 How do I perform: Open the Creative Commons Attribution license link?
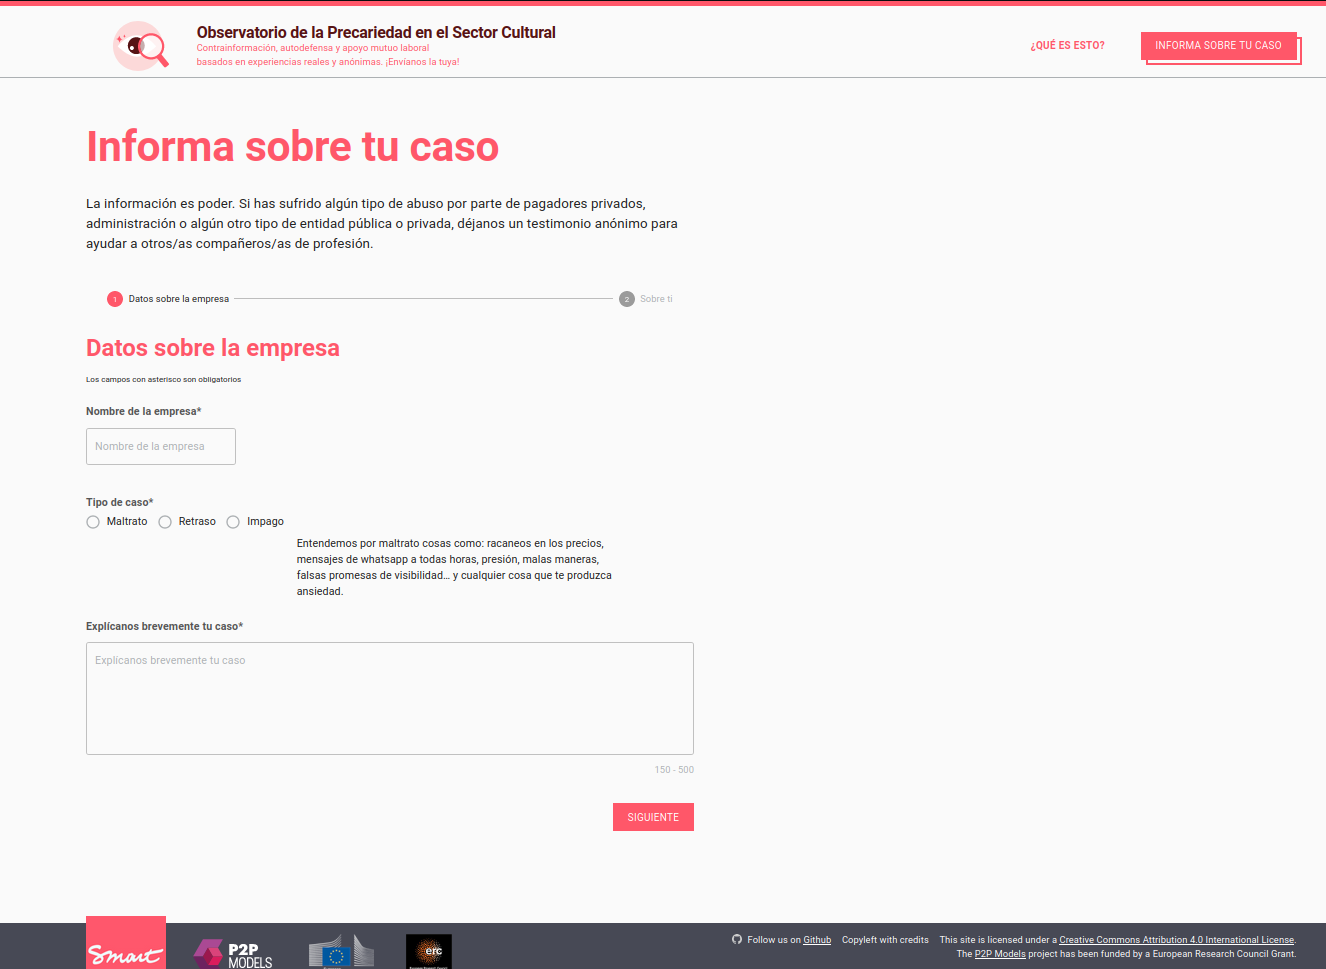point(1175,939)
